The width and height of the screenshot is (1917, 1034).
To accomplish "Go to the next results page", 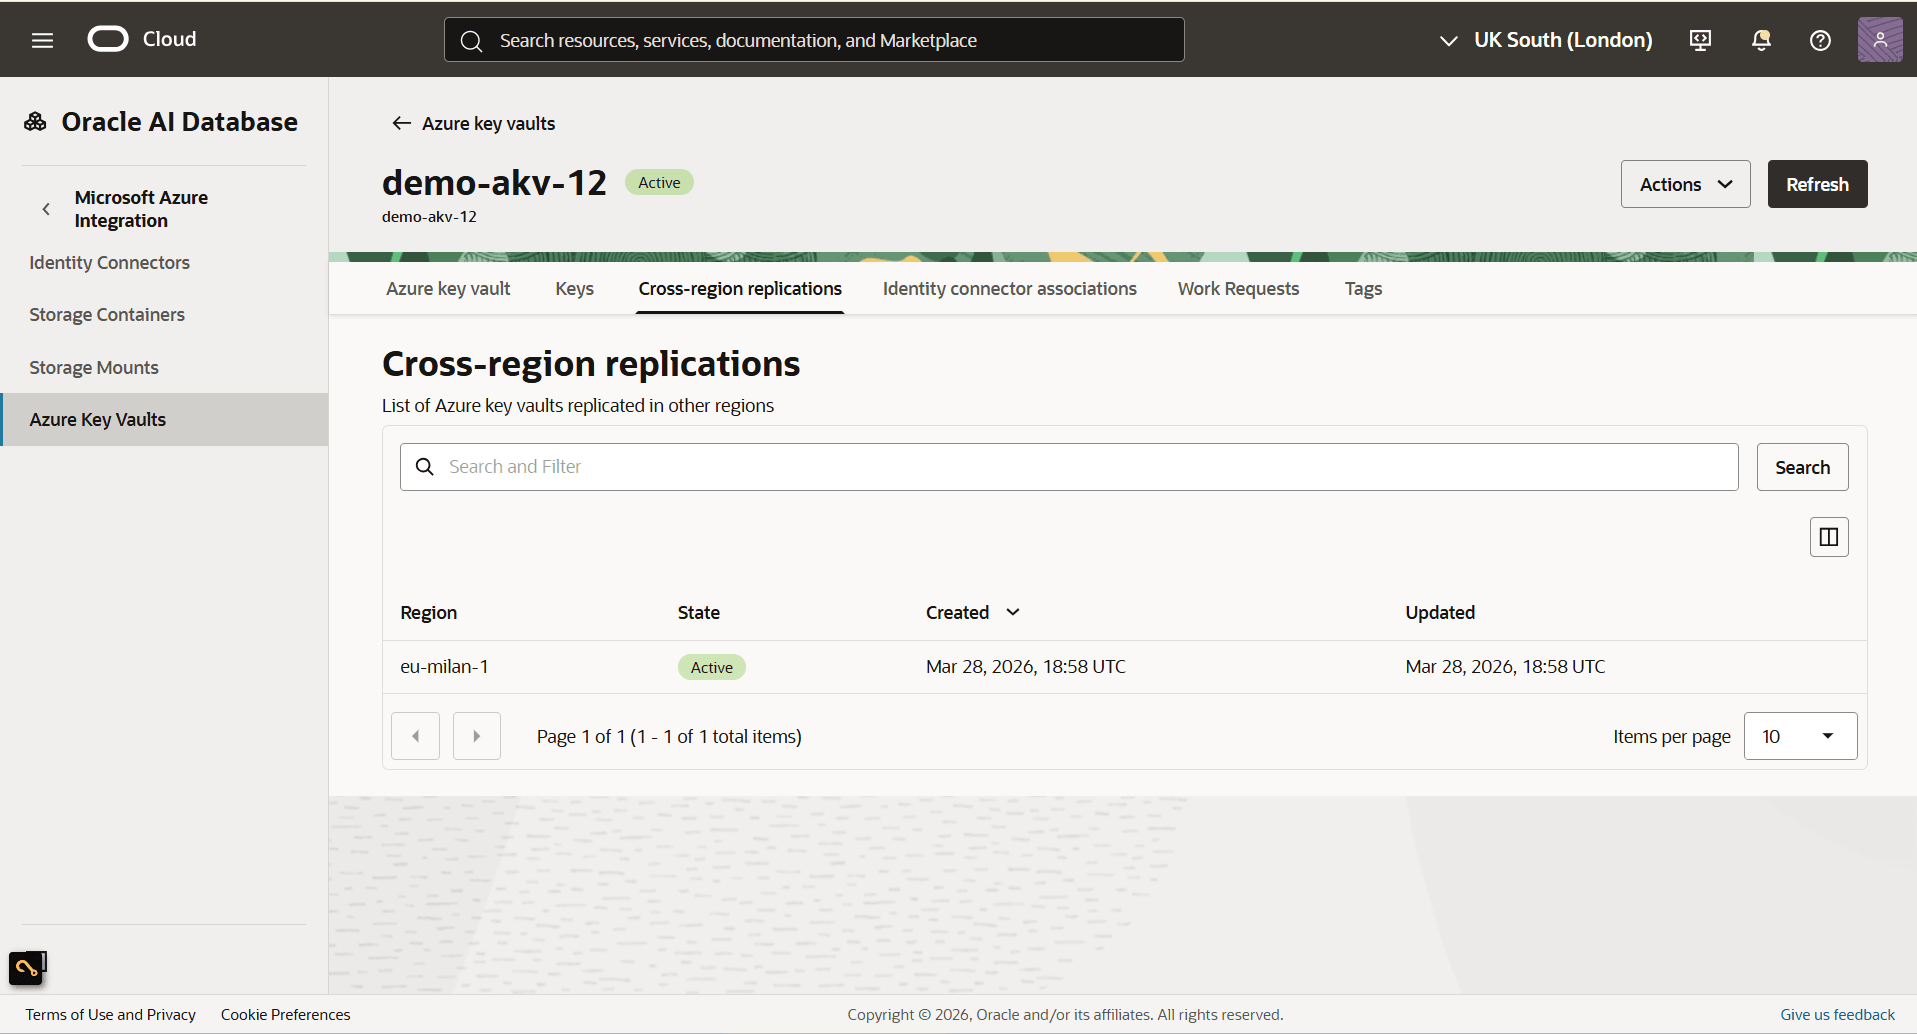I will click(476, 736).
